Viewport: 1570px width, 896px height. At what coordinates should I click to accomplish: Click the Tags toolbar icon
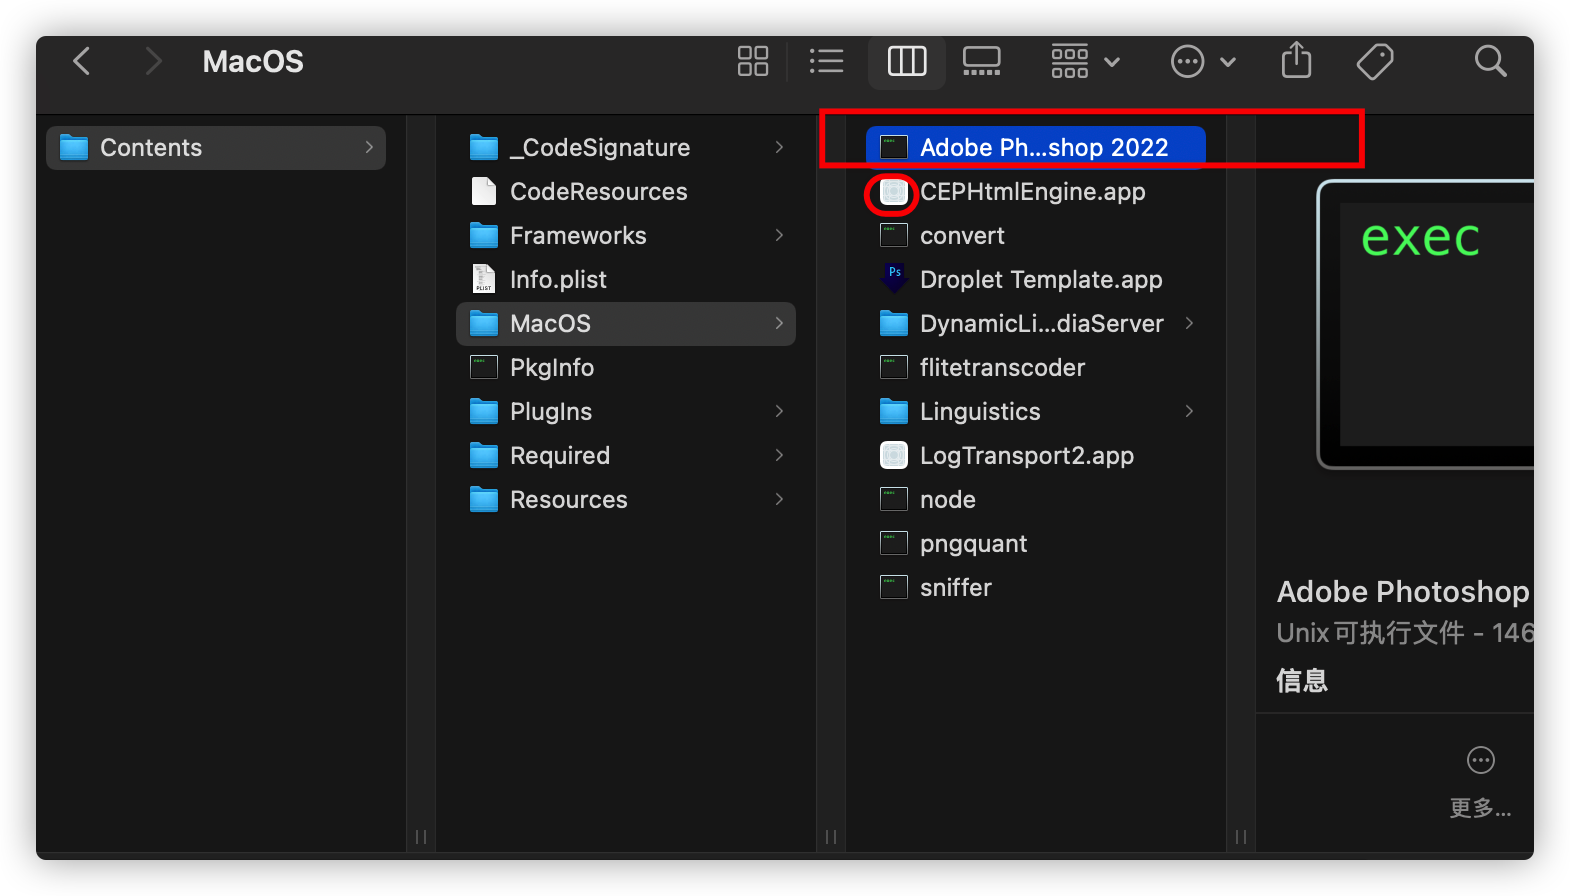[x=1375, y=61]
